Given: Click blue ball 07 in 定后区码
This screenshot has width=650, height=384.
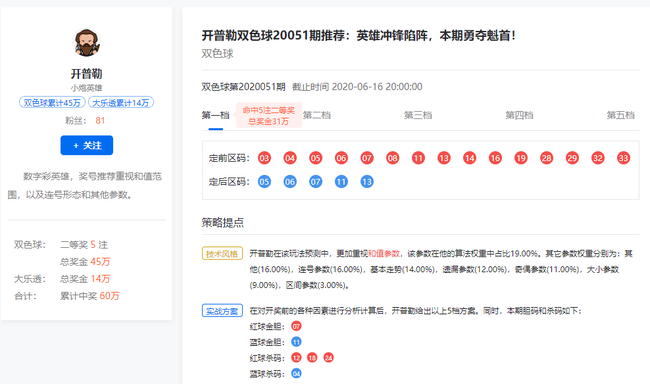Looking at the screenshot, I should tap(315, 182).
